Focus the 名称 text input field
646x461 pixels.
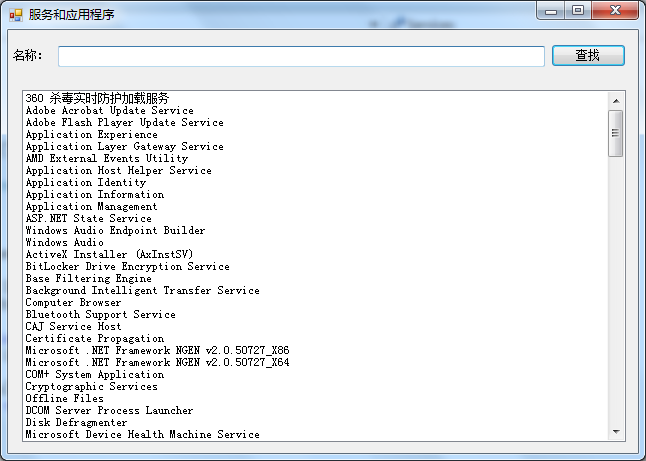click(300, 56)
